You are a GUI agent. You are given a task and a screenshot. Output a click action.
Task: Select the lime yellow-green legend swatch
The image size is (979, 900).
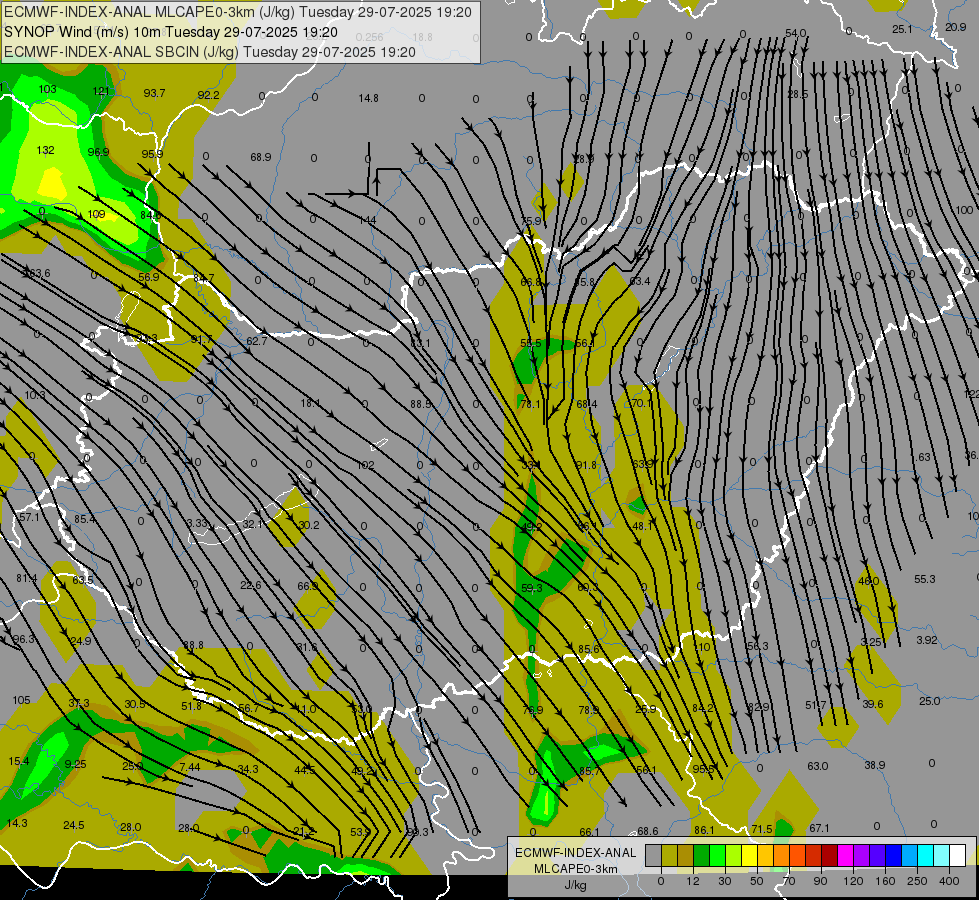pyautogui.click(x=734, y=856)
